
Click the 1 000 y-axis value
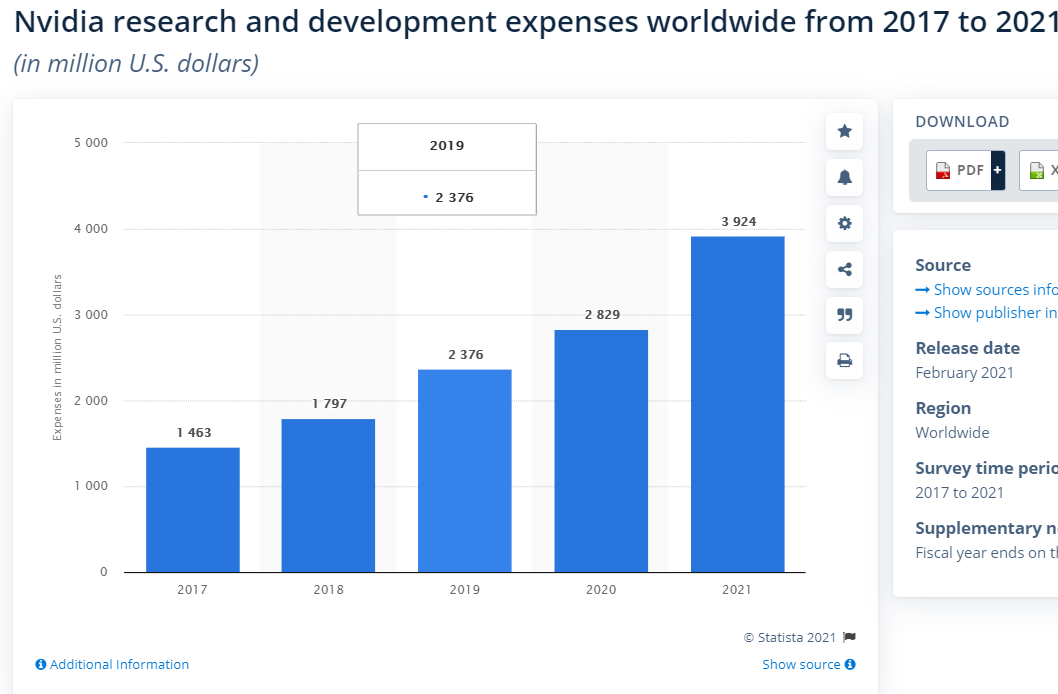[91, 486]
